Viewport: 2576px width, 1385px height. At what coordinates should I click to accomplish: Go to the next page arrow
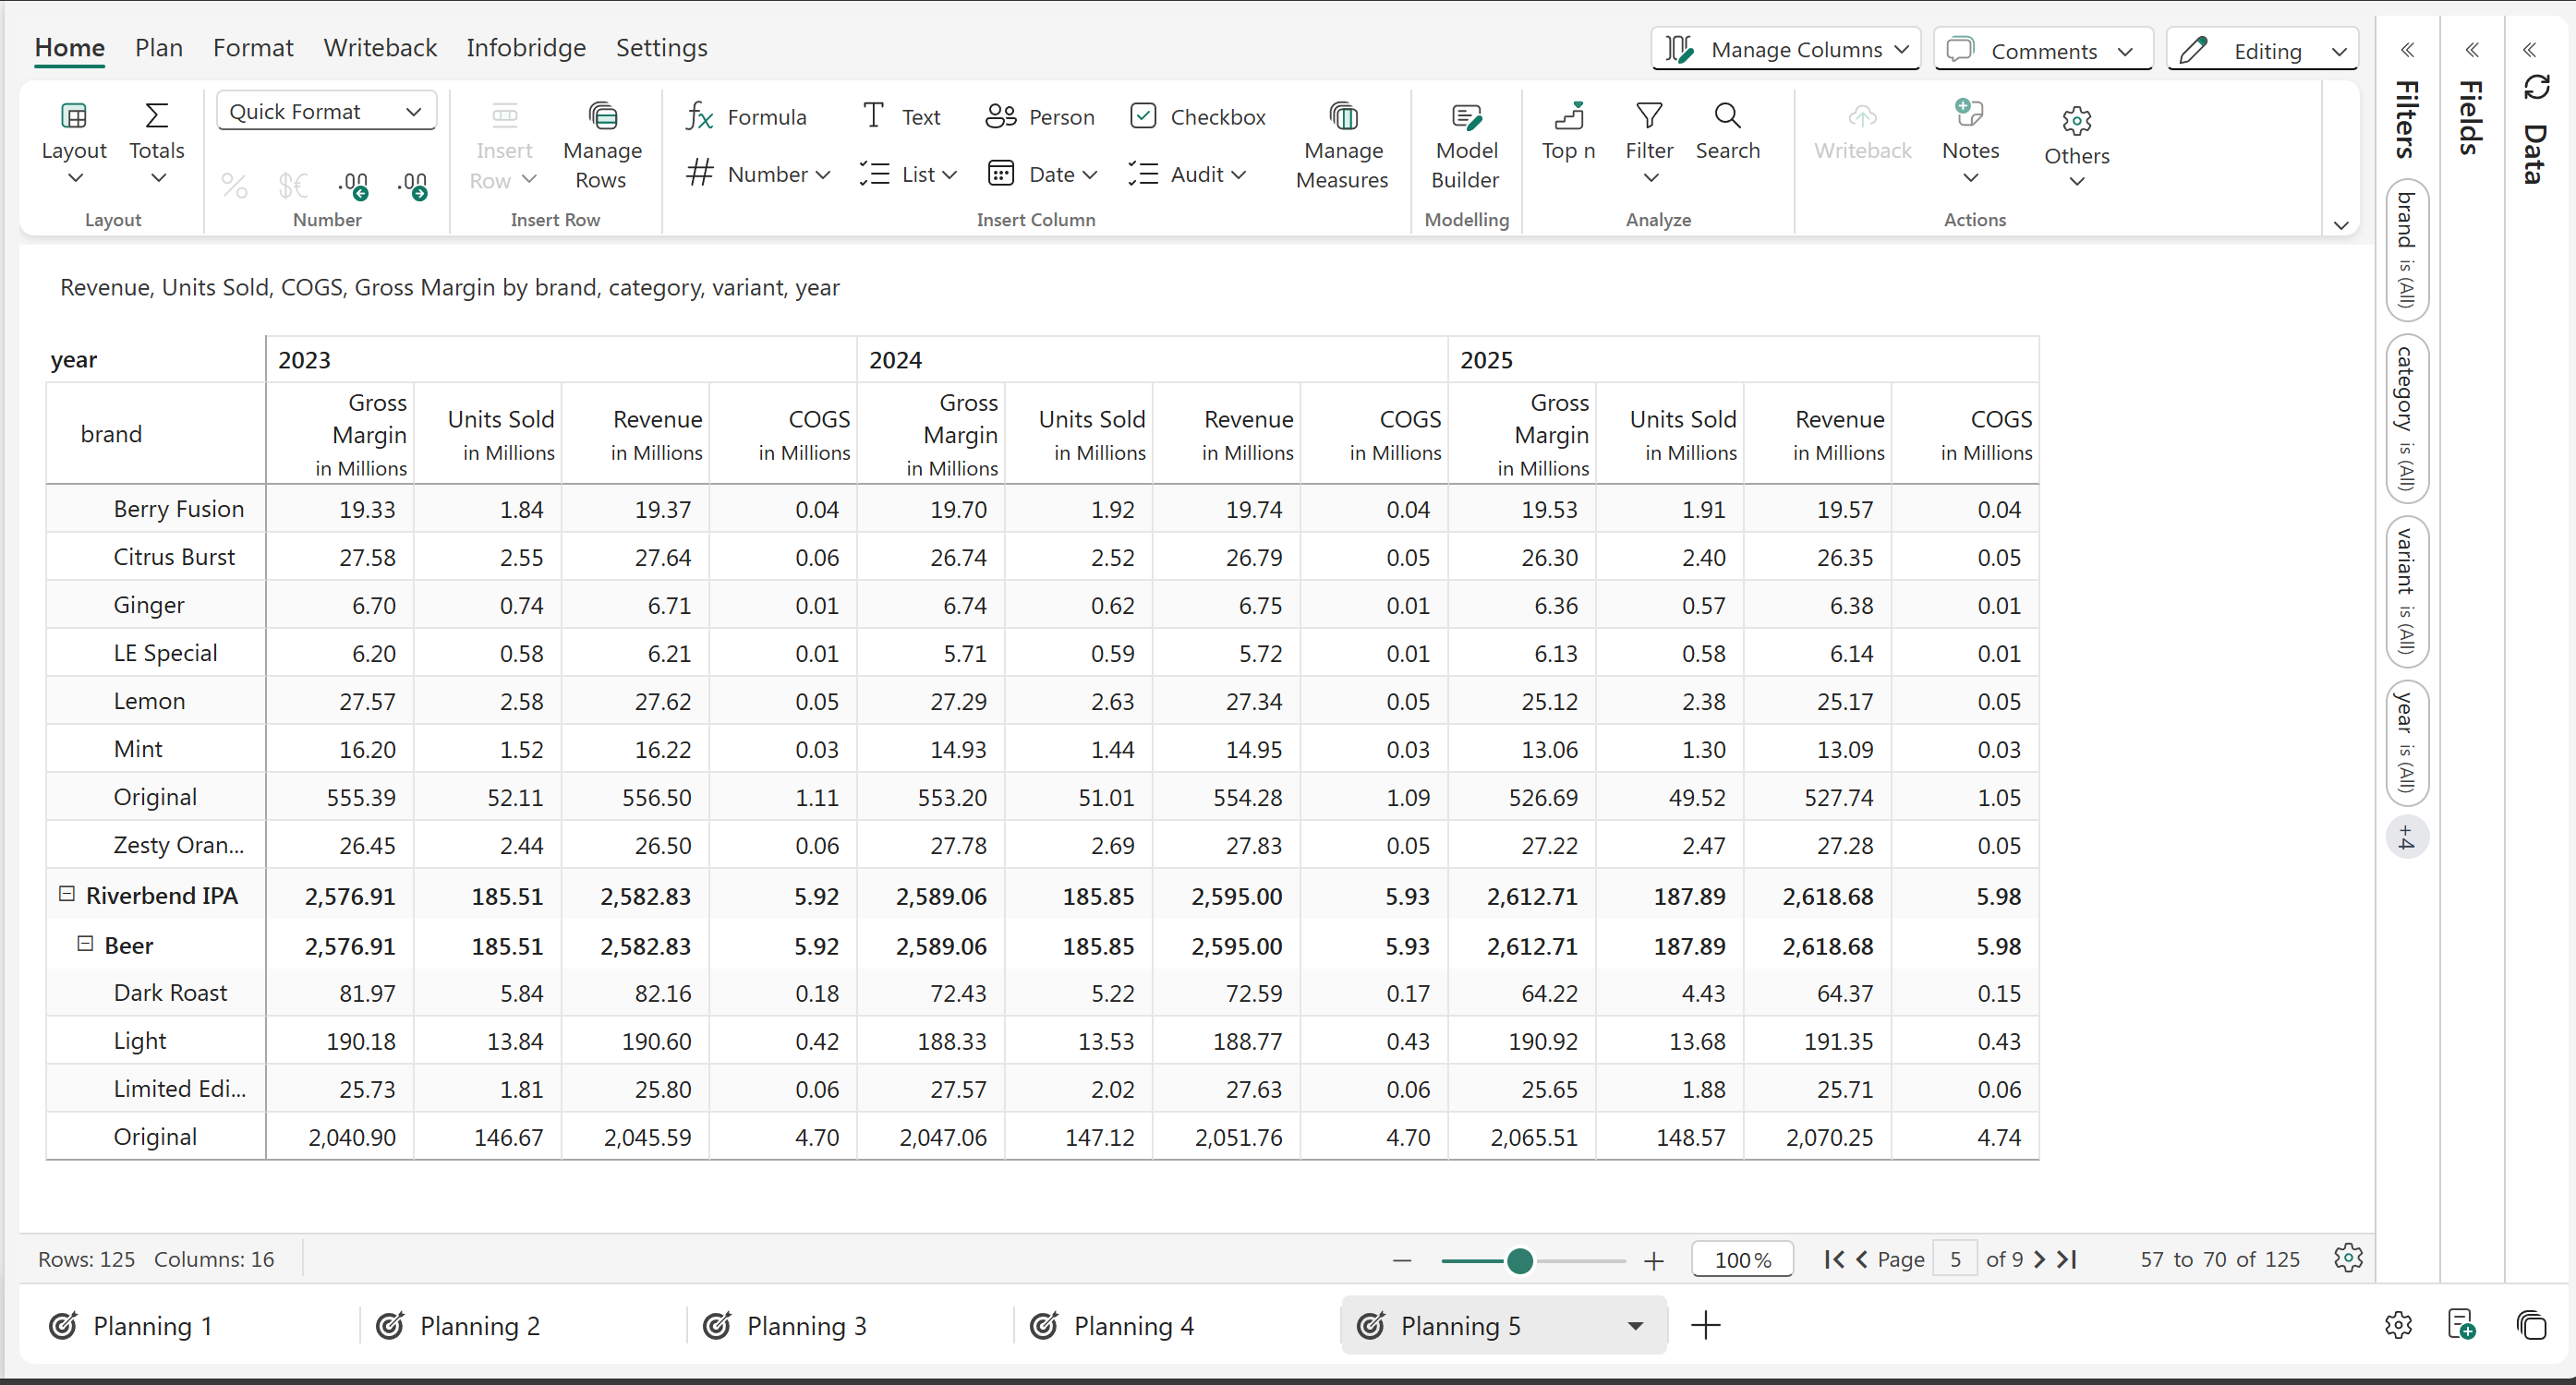tap(2039, 1259)
